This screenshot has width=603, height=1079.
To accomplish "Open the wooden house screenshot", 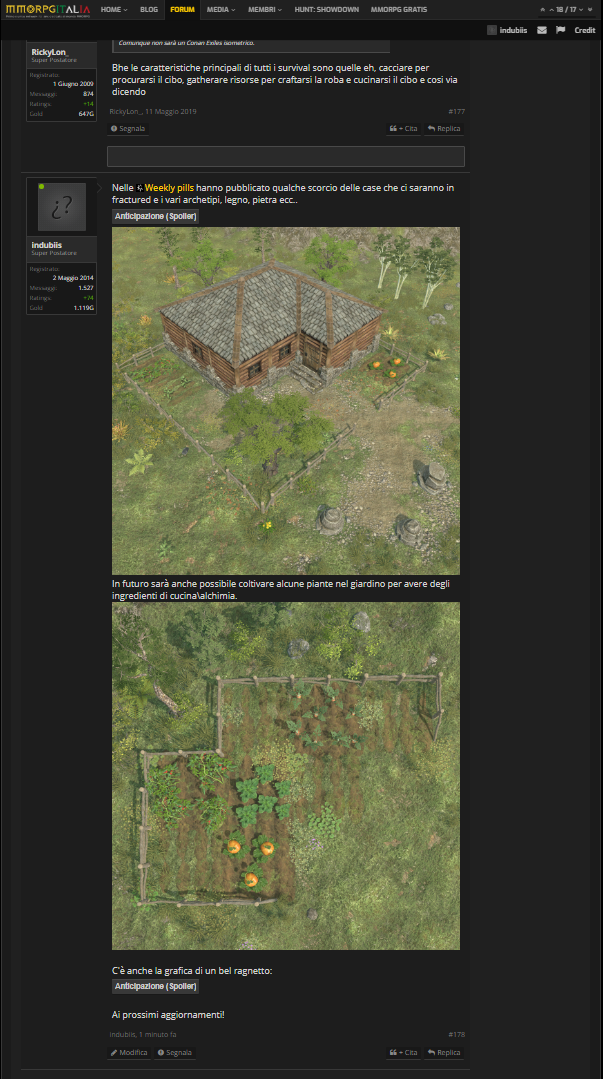I will [x=286, y=400].
